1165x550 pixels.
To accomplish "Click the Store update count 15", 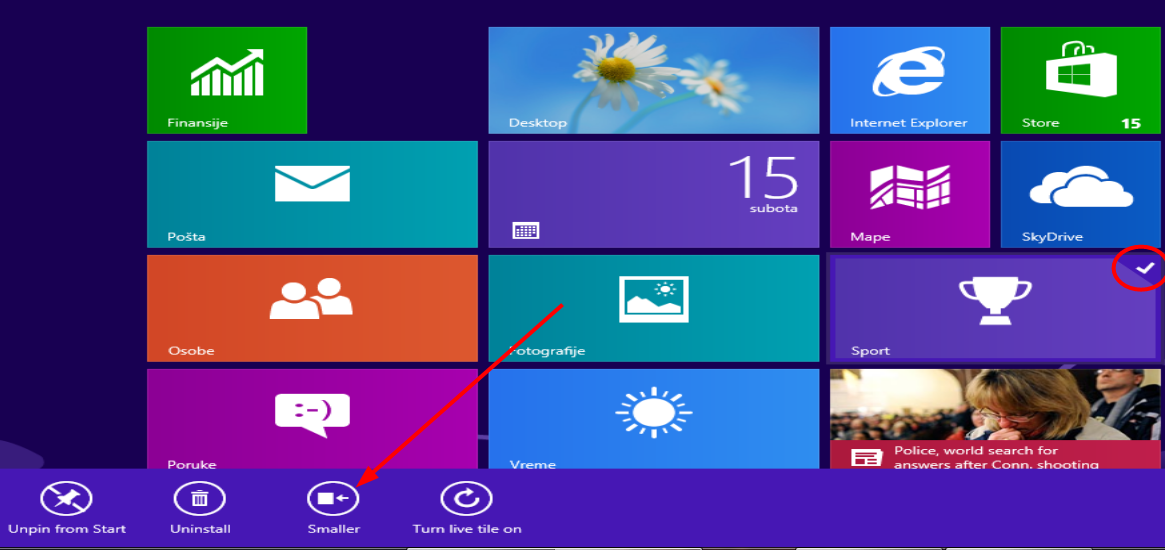I will 1131,123.
